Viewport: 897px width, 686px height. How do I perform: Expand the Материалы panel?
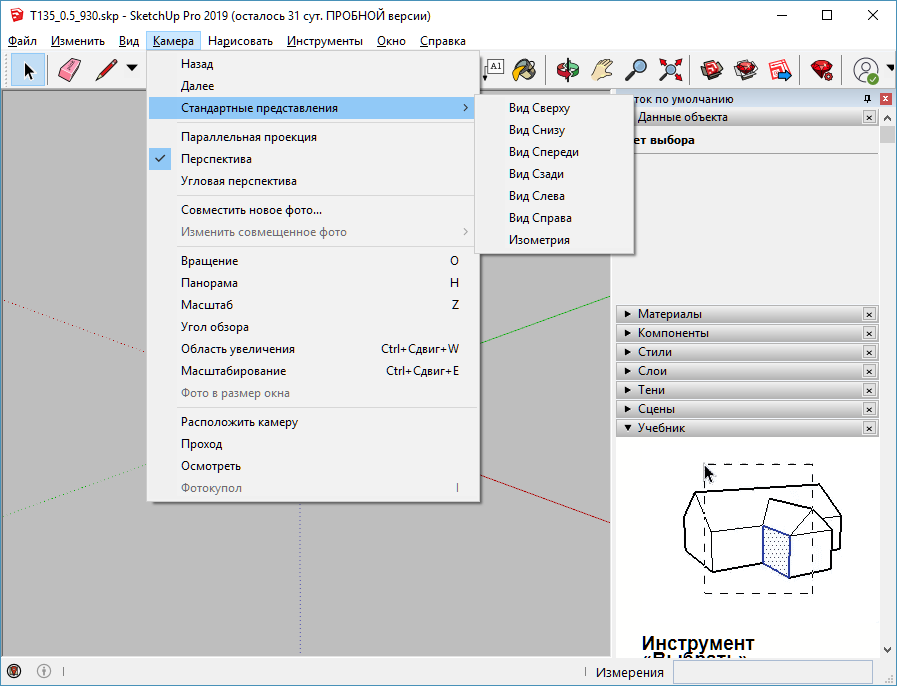(669, 314)
